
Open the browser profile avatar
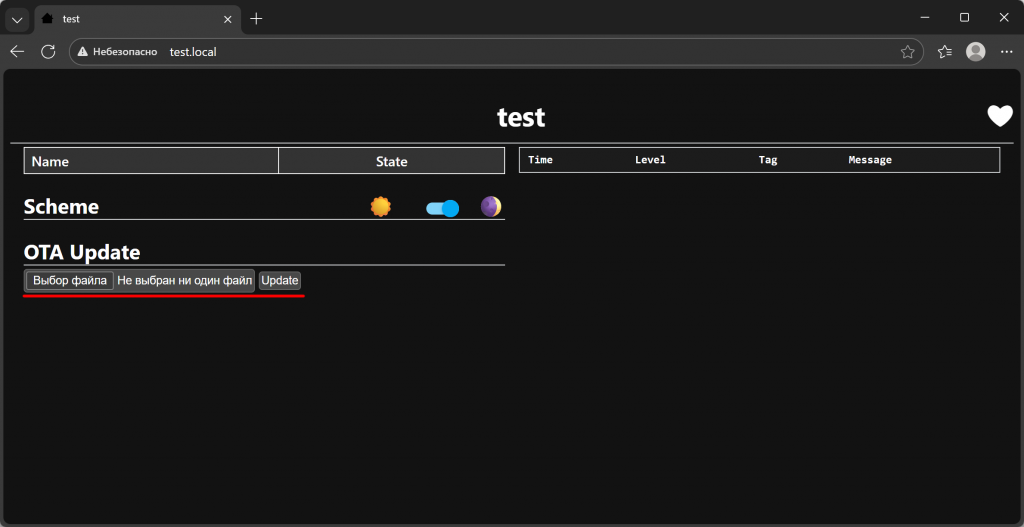tap(975, 52)
